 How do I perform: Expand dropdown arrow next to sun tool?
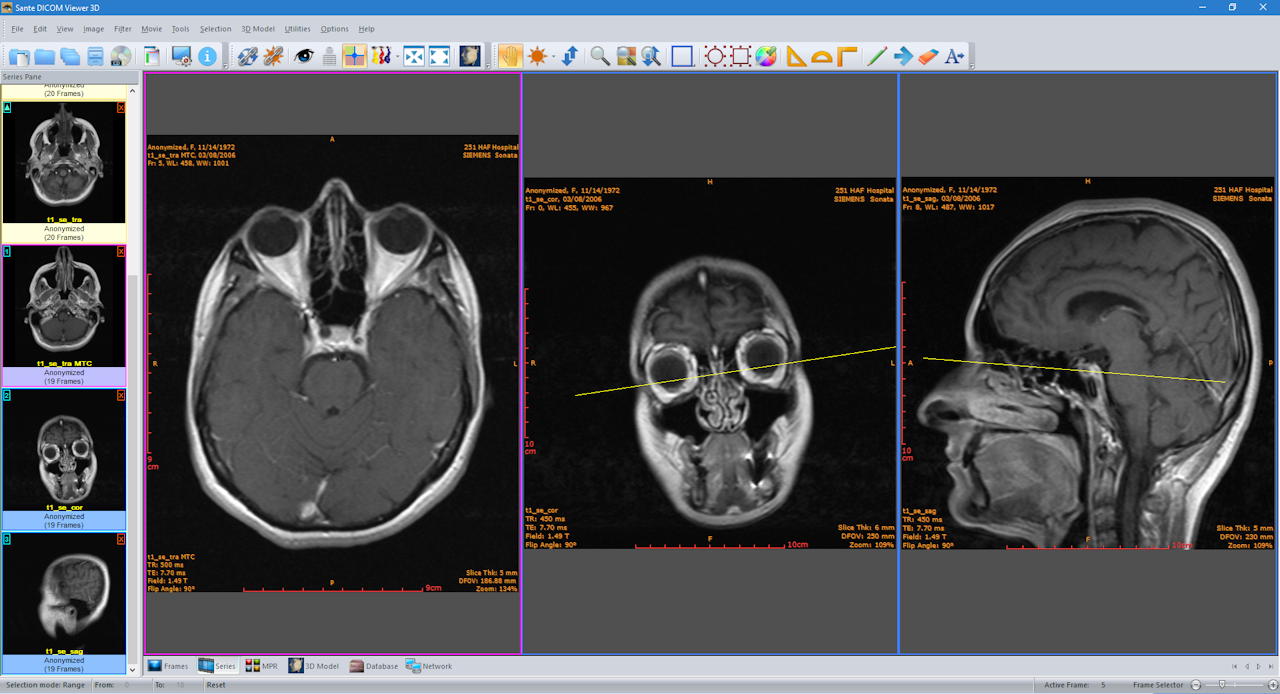(554, 57)
